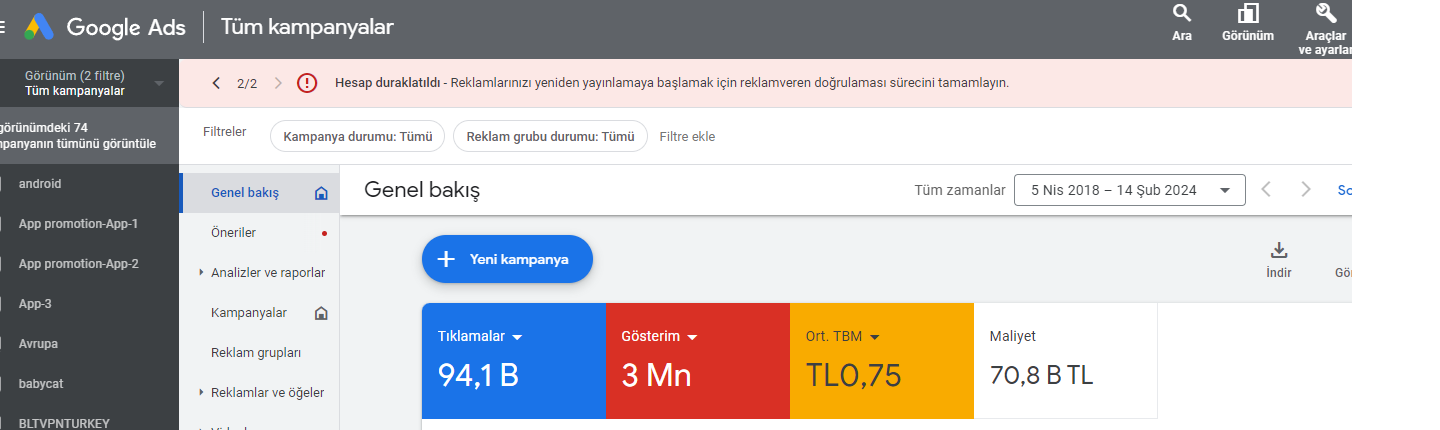Viewport: 1440px width, 430px height.
Task: Open the hamburger main menu
Action: pos(3,28)
